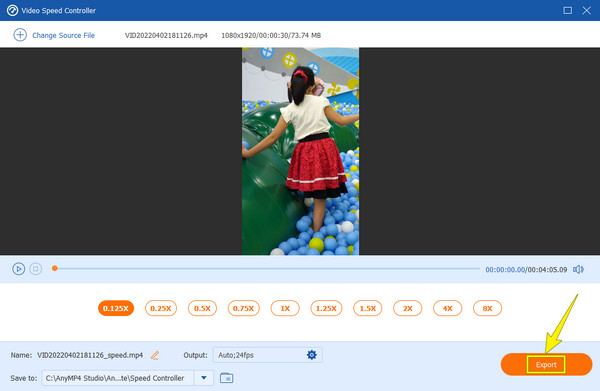Expand the Save to path dropdown

[204, 378]
